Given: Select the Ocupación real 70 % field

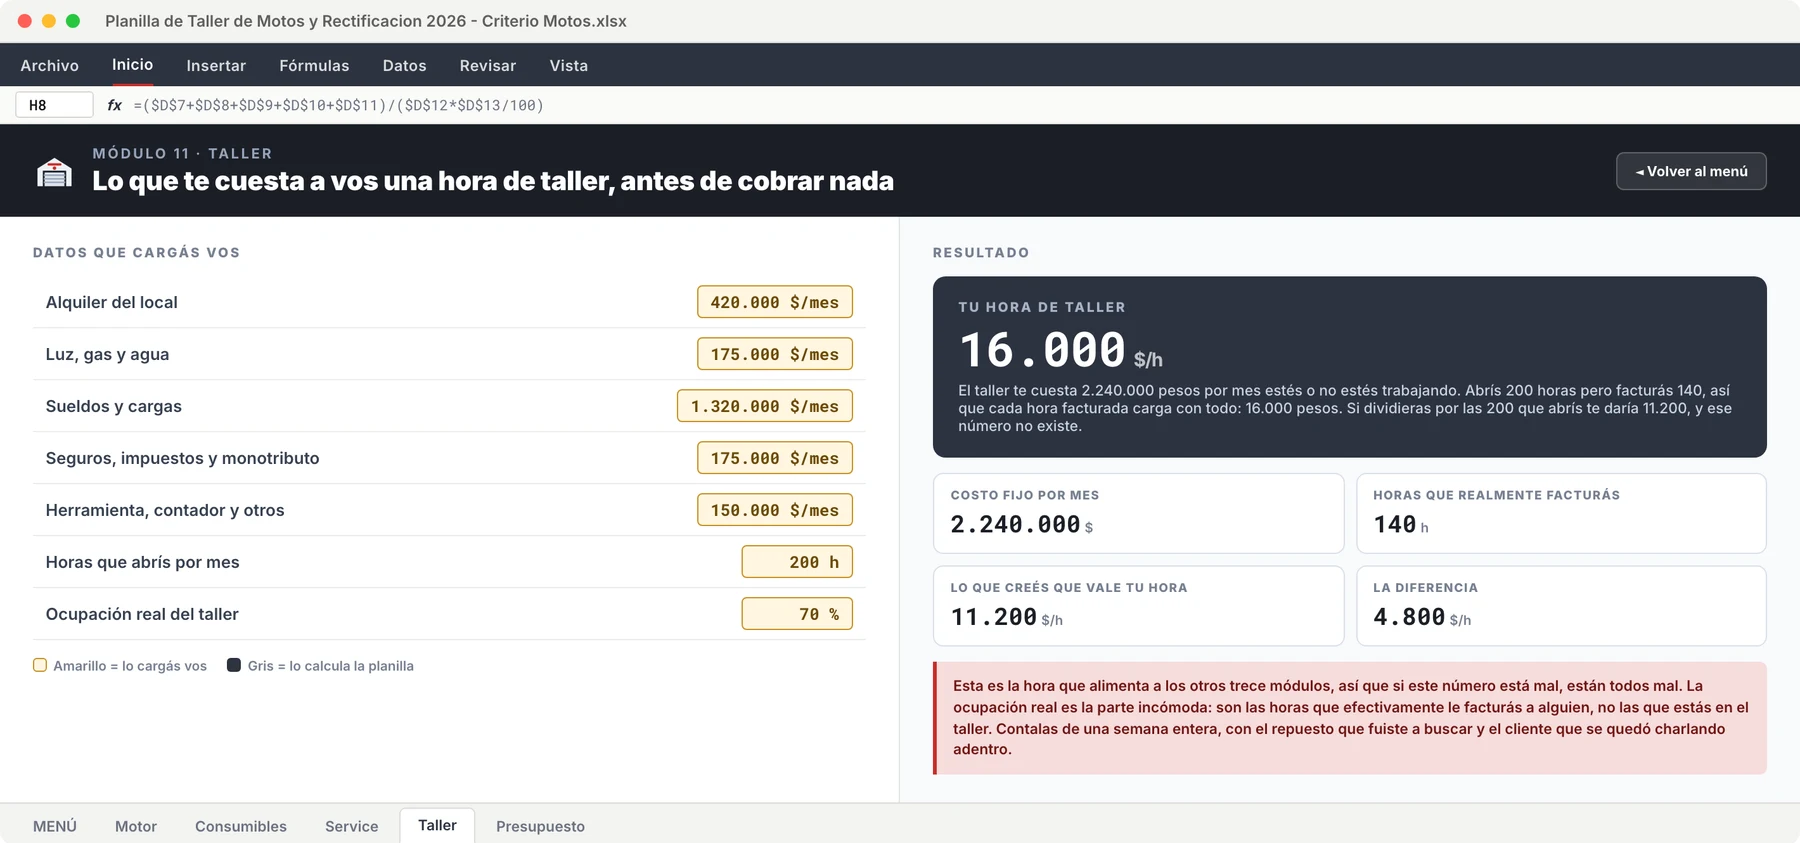Looking at the screenshot, I should 797,614.
